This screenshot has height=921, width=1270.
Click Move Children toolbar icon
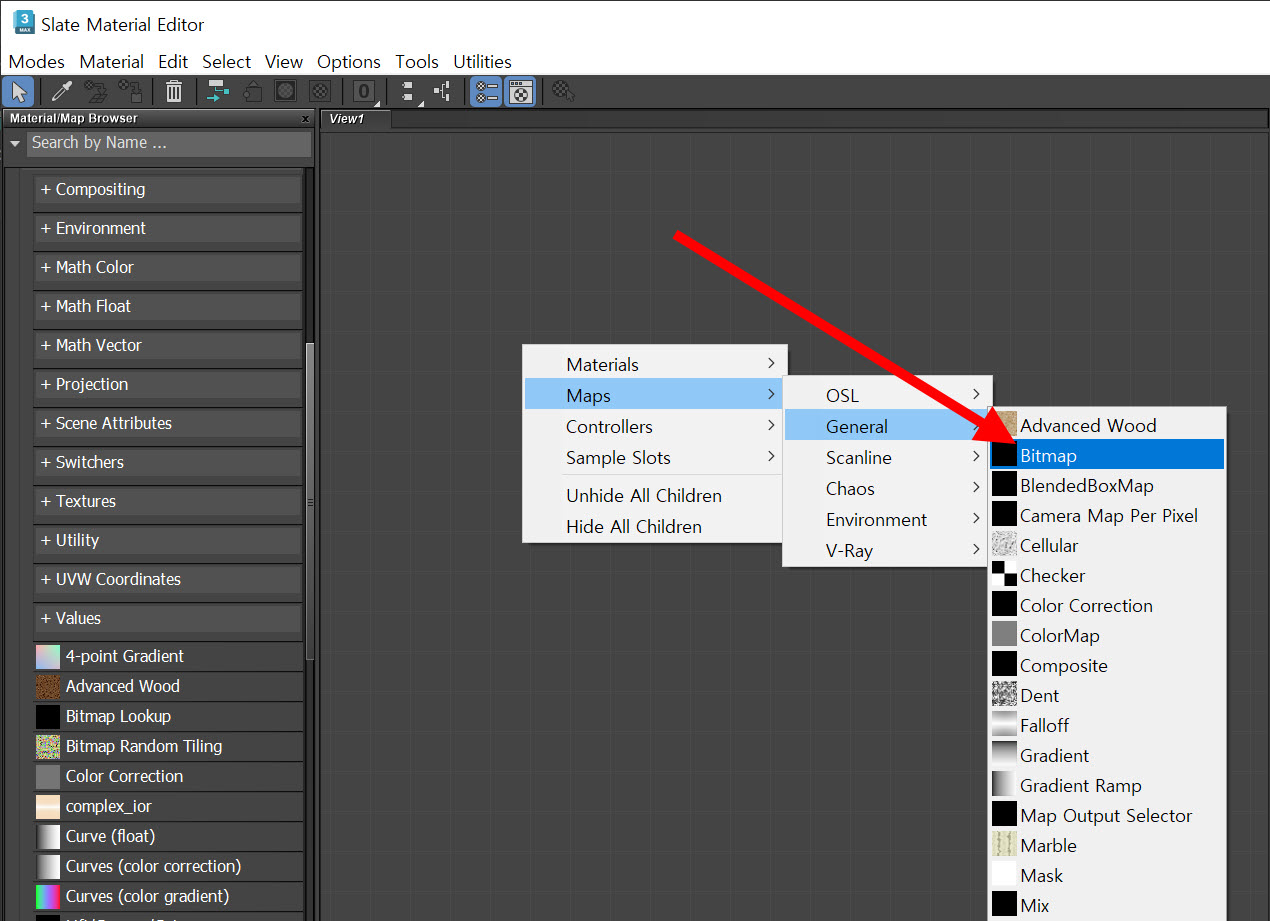coord(218,92)
